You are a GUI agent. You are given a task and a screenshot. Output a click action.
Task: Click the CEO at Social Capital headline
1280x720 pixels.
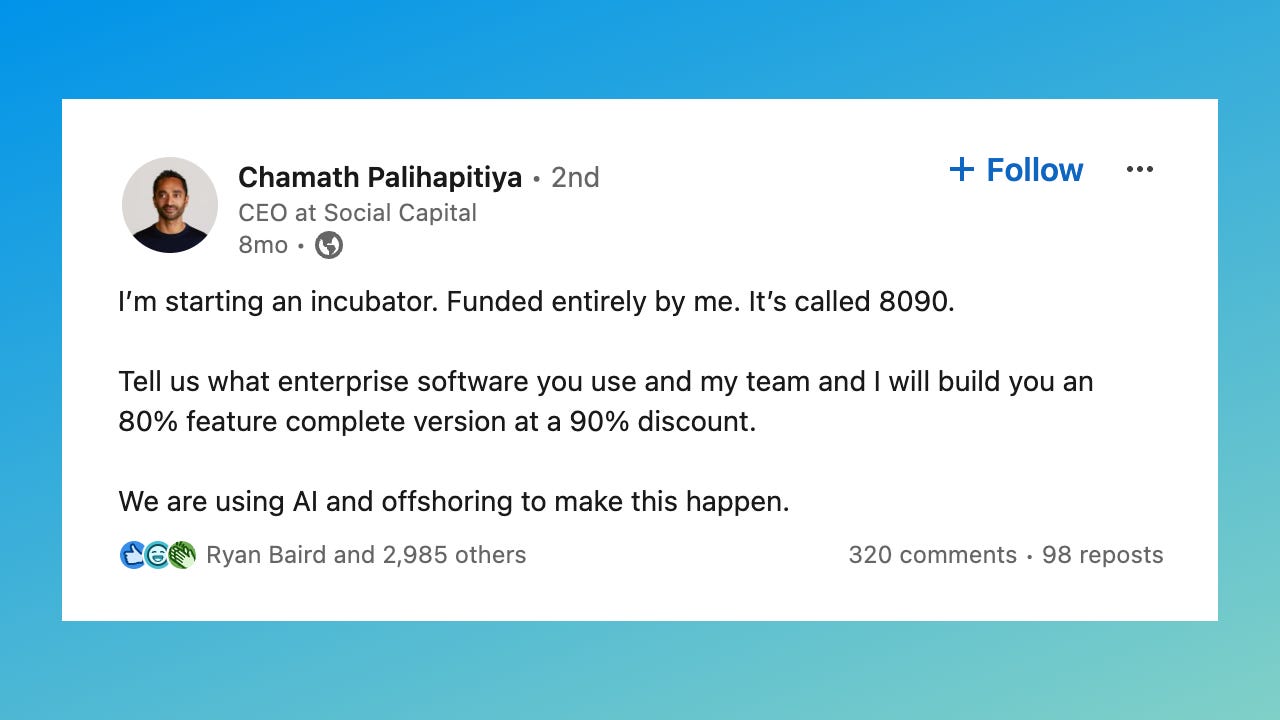(x=357, y=212)
